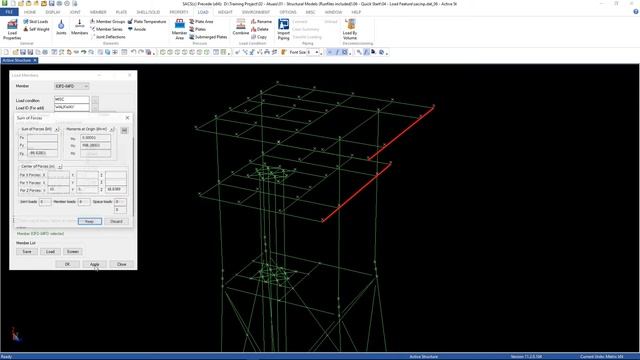Image resolution: width=640 pixels, height=360 pixels.
Task: Click the OK button in Load Members
Action: click(x=67, y=264)
